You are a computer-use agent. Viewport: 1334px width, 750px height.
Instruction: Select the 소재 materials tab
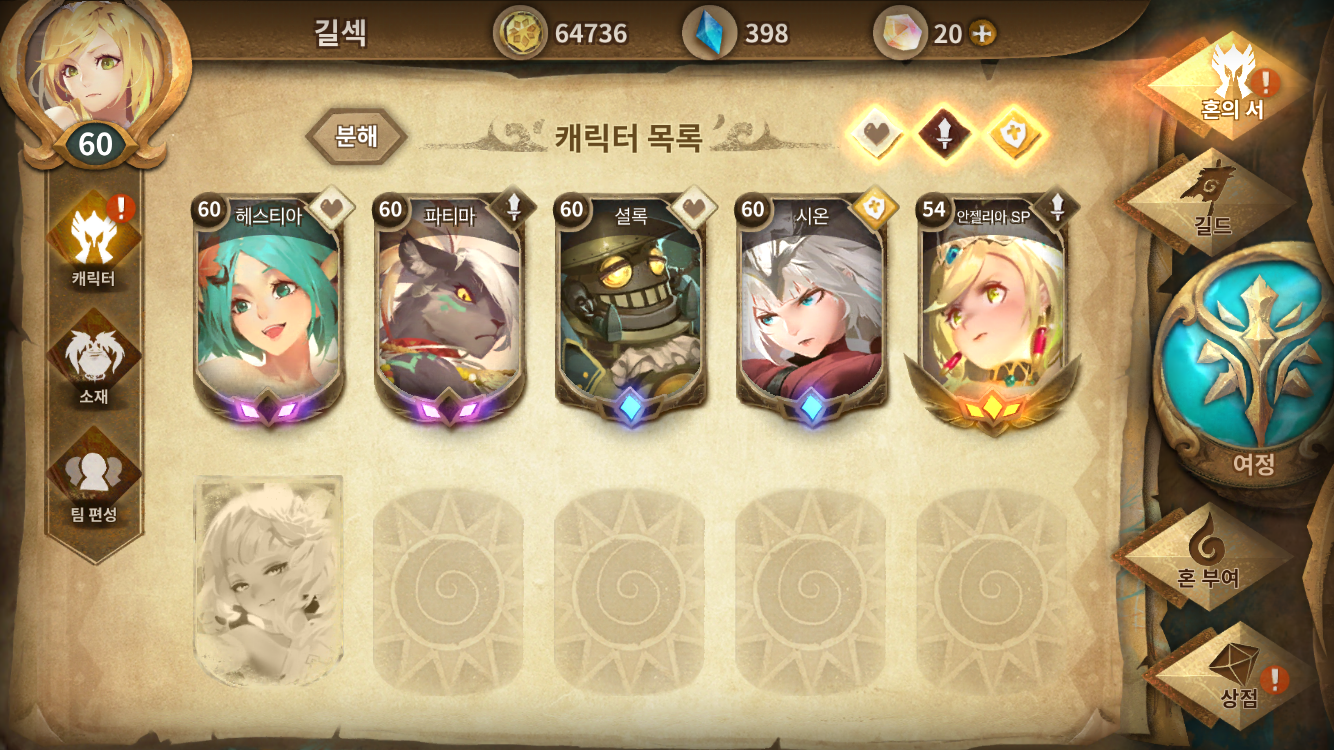pyautogui.click(x=94, y=360)
